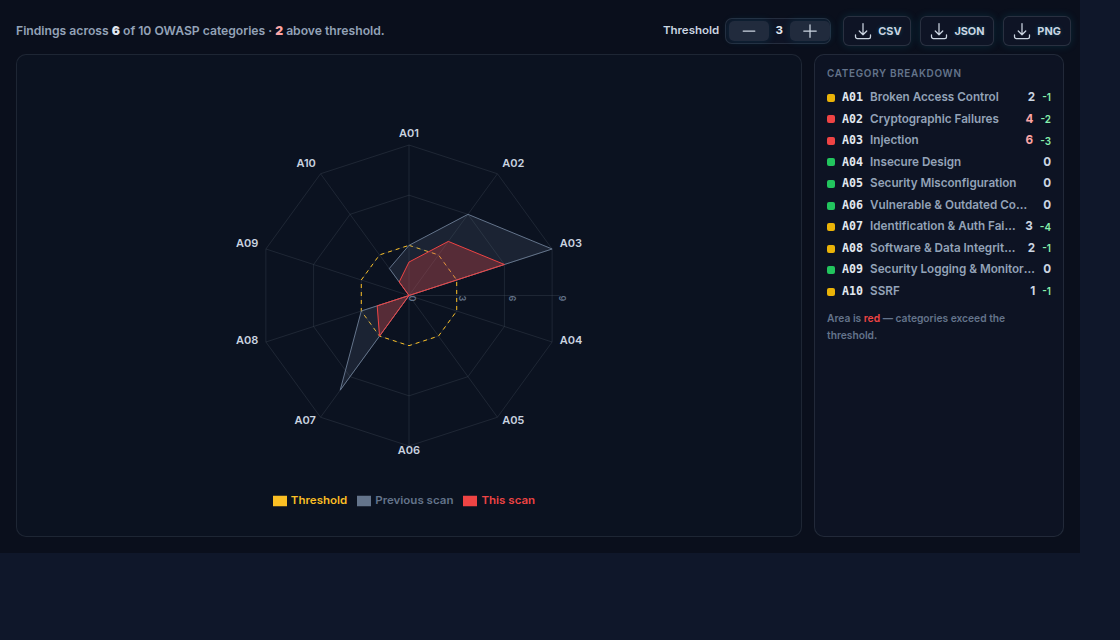The height and width of the screenshot is (640, 1120).
Task: Select A01 Broken Access Control row
Action: [939, 97]
